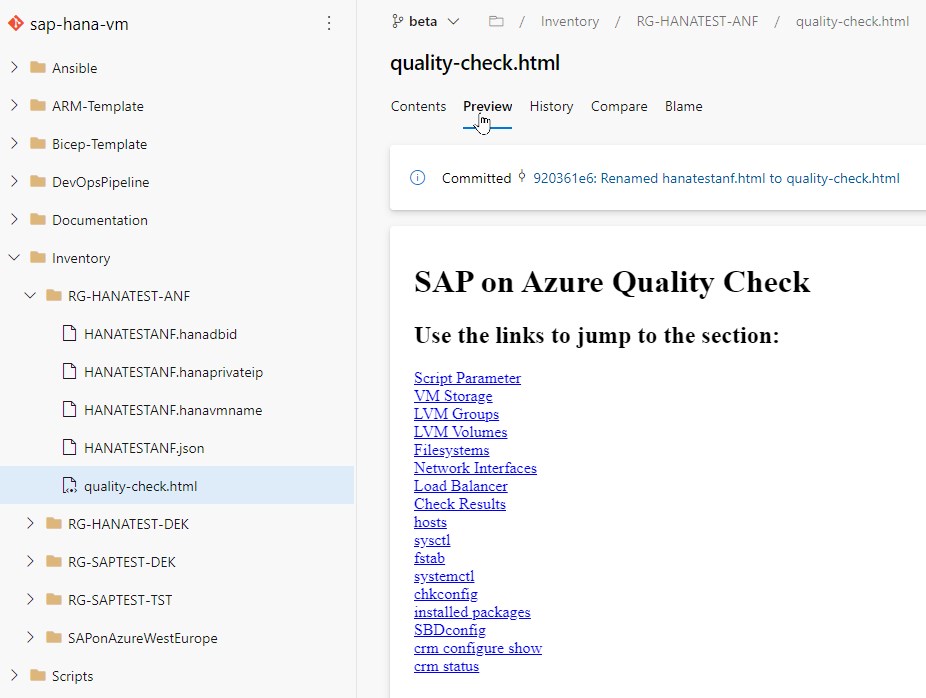Switch to the Blame tab

[x=683, y=106]
